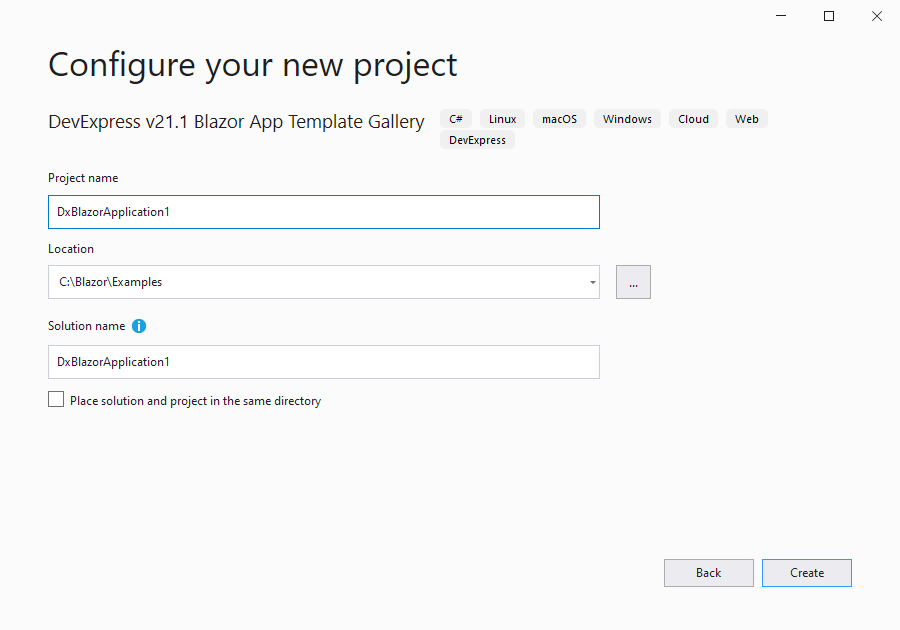
Task: Close the Configure your new project window
Action: click(x=876, y=16)
